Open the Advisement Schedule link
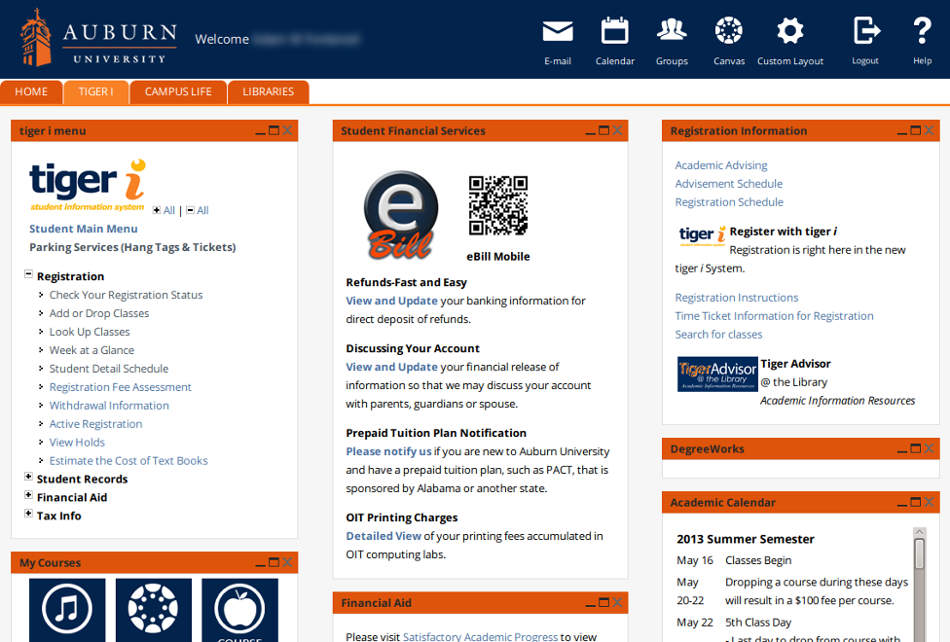The image size is (950, 642). pyautogui.click(x=729, y=184)
